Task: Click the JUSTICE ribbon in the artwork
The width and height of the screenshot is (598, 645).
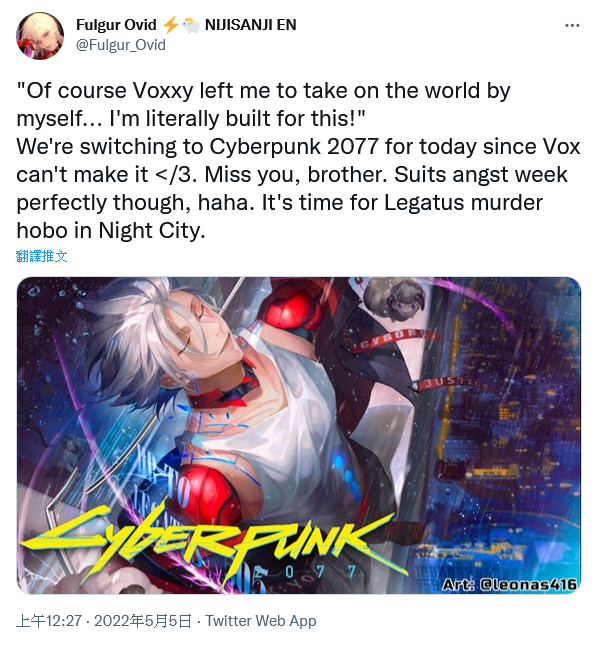Action: 453,383
